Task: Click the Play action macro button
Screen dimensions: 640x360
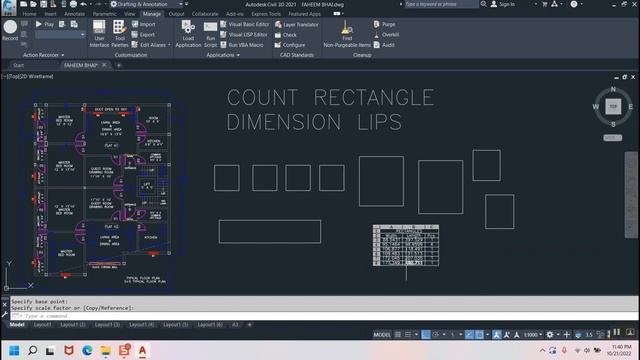Action: 45,24
